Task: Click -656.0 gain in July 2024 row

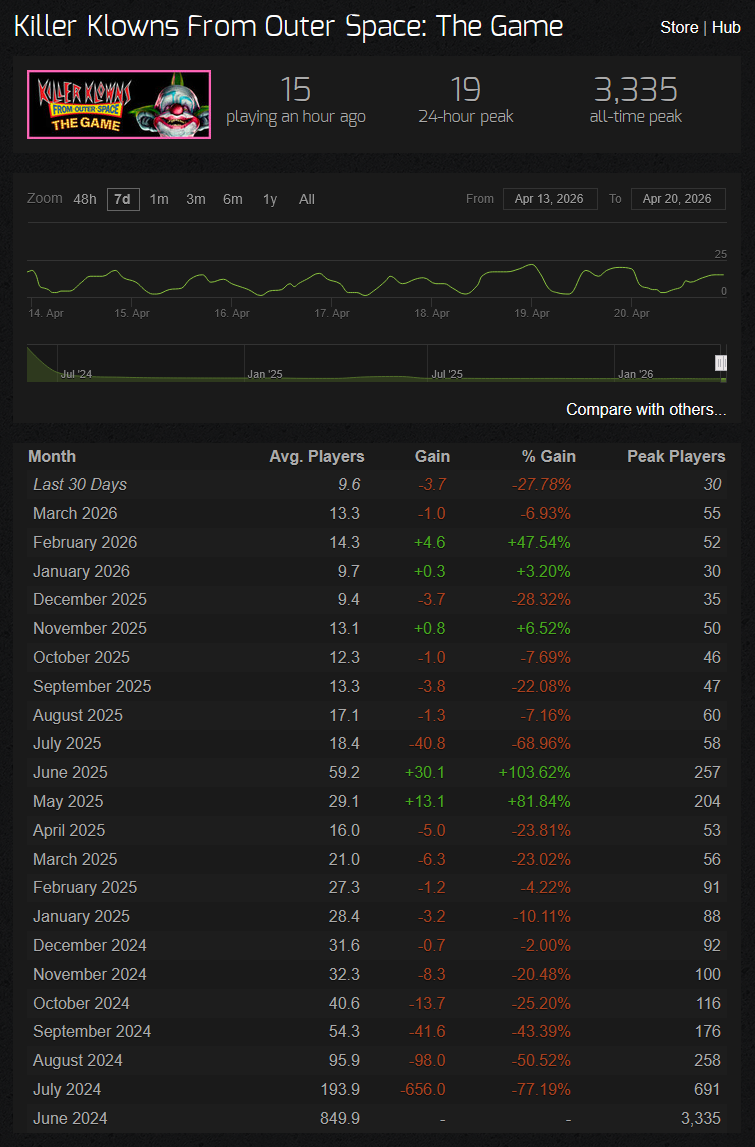Action: tap(424, 1090)
